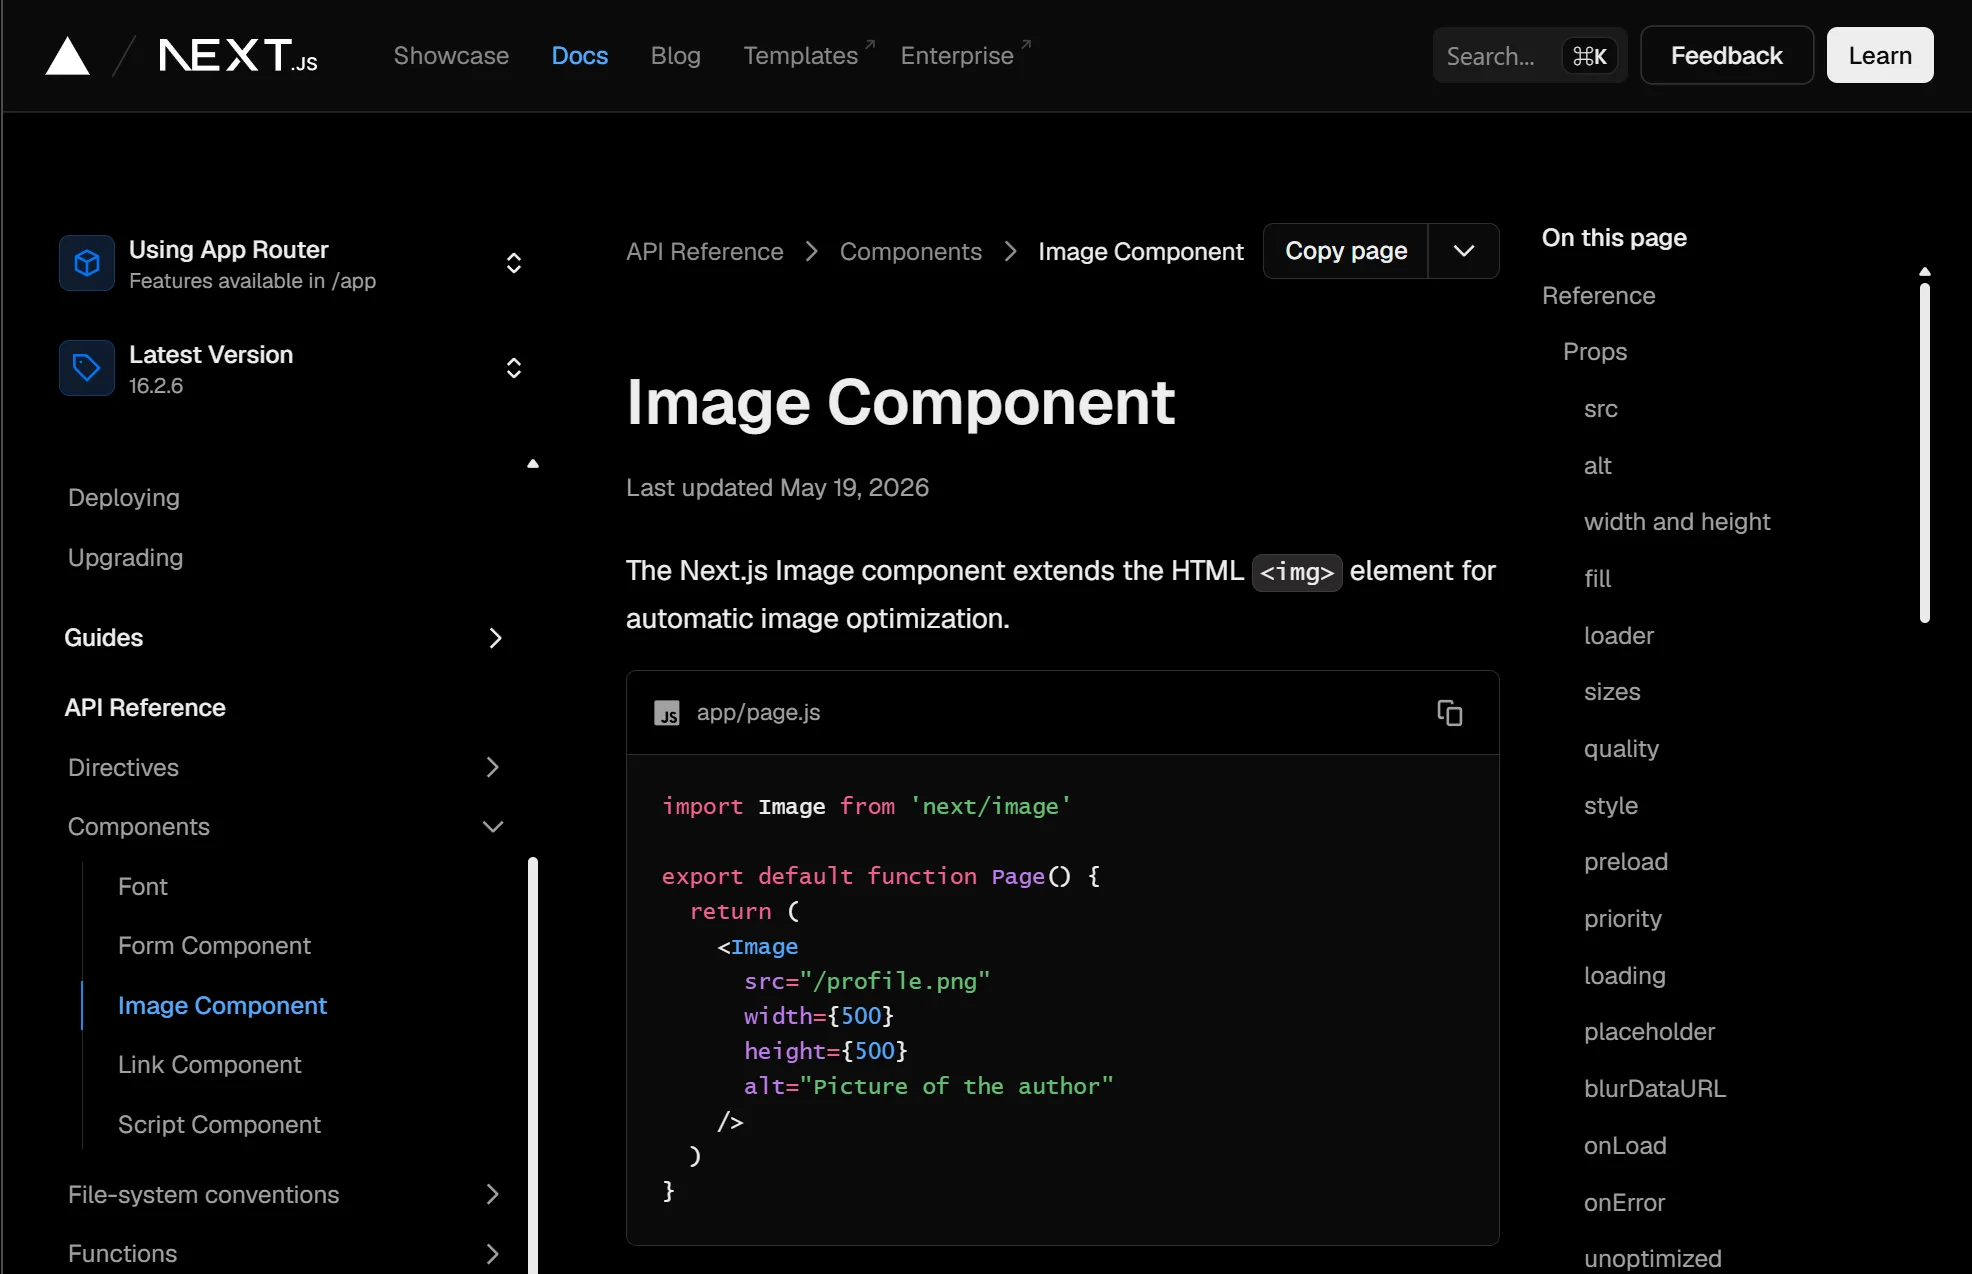Click the App Router cube icon
This screenshot has width=1972, height=1274.
[87, 263]
